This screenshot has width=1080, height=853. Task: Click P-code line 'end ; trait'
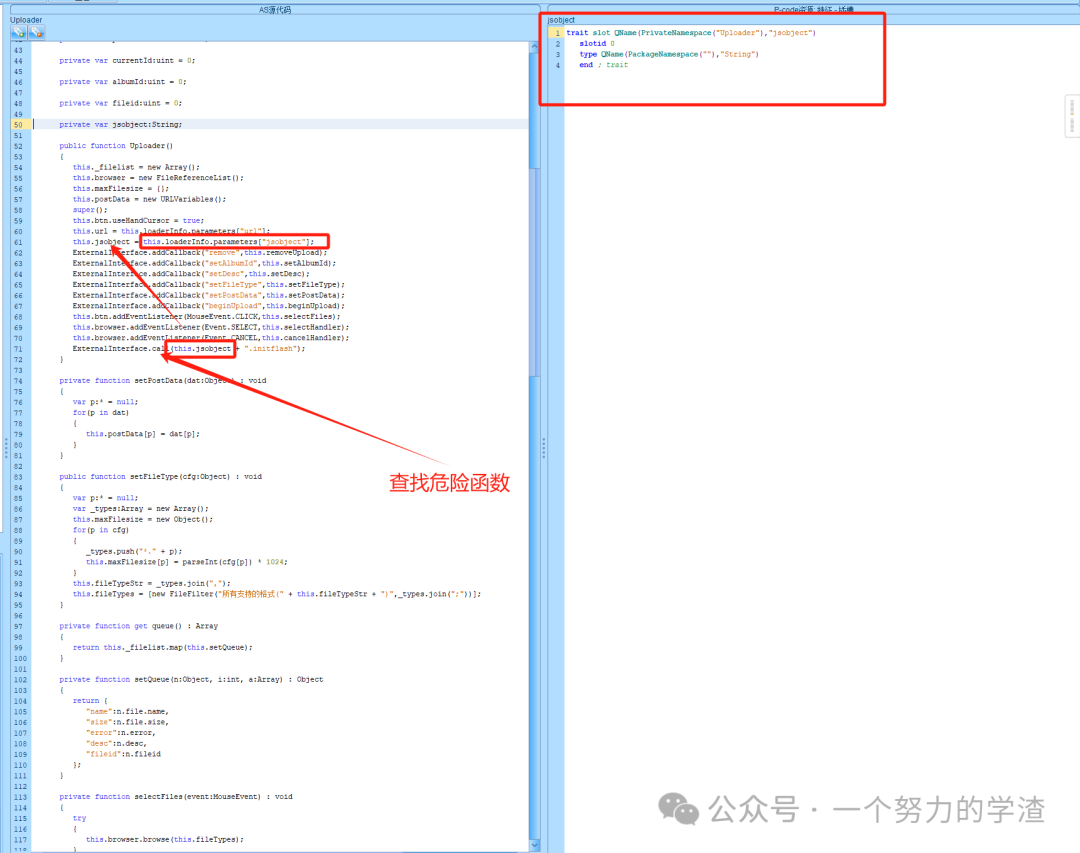(603, 65)
